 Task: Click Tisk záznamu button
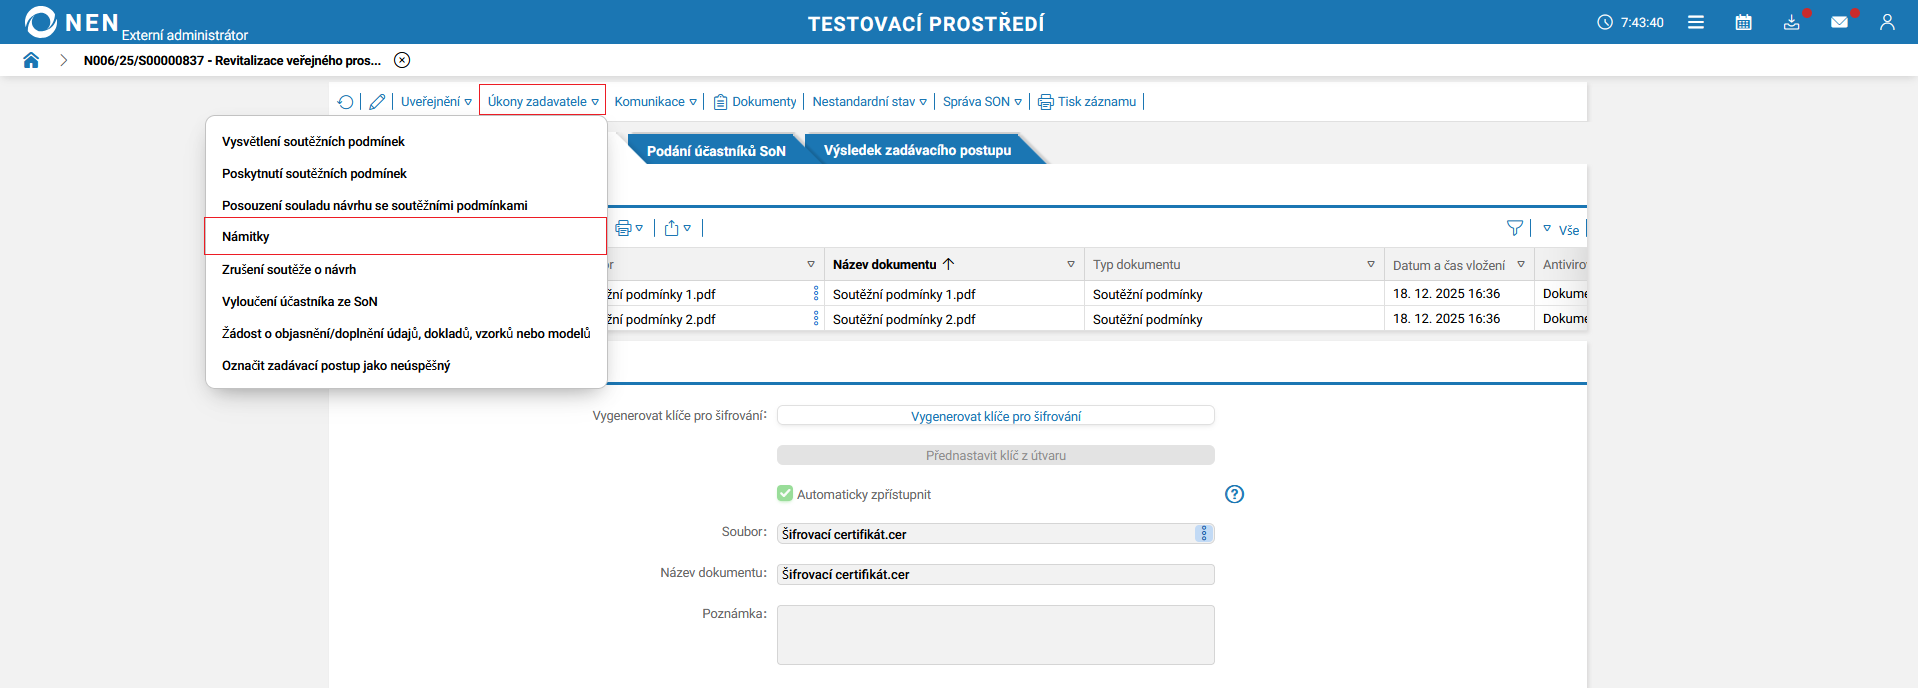pyautogui.click(x=1087, y=102)
